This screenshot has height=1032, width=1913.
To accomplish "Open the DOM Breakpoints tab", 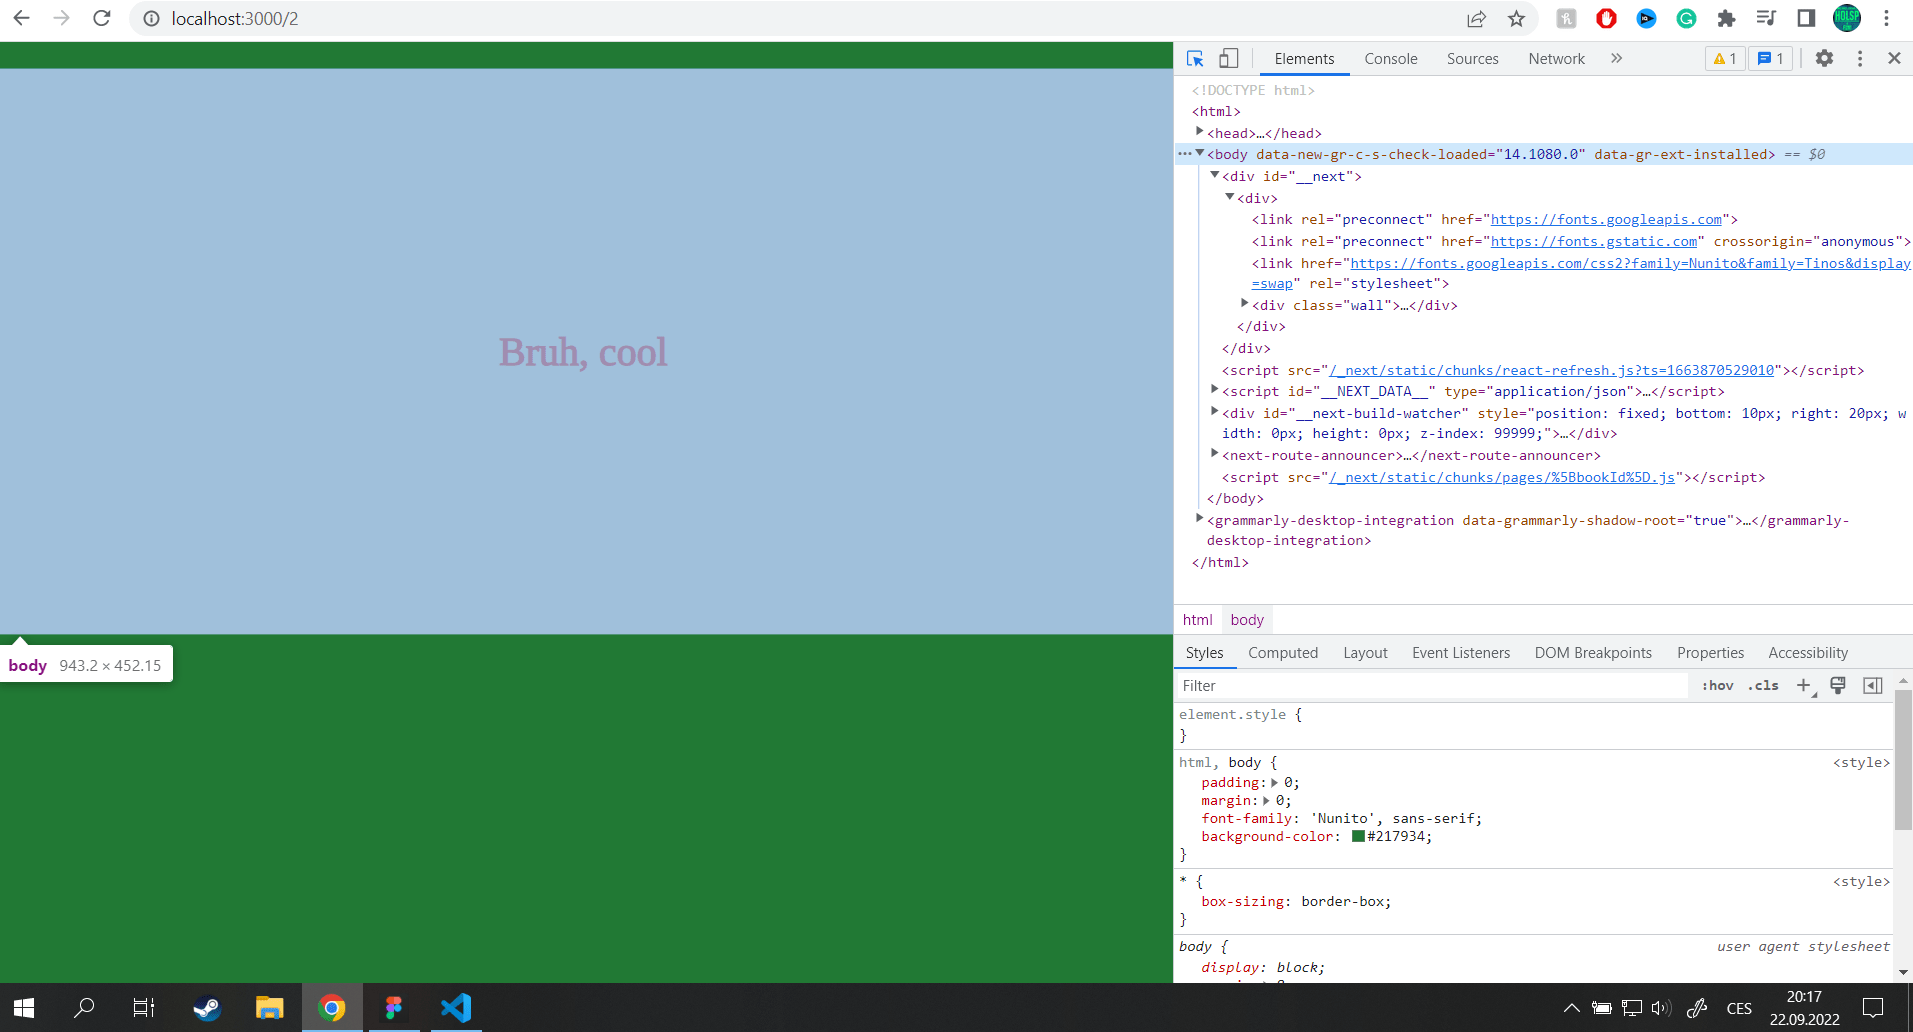I will (x=1593, y=653).
